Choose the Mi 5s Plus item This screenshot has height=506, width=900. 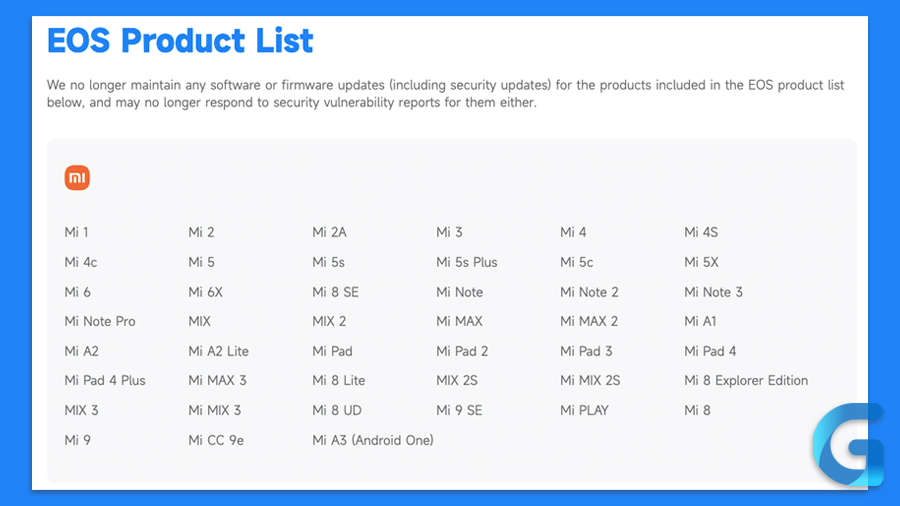coord(467,262)
